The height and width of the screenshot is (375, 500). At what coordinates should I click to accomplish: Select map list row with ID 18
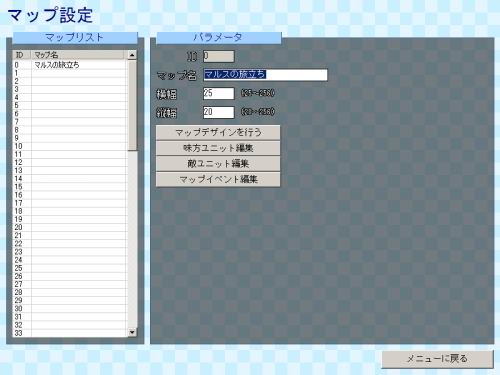coord(70,211)
